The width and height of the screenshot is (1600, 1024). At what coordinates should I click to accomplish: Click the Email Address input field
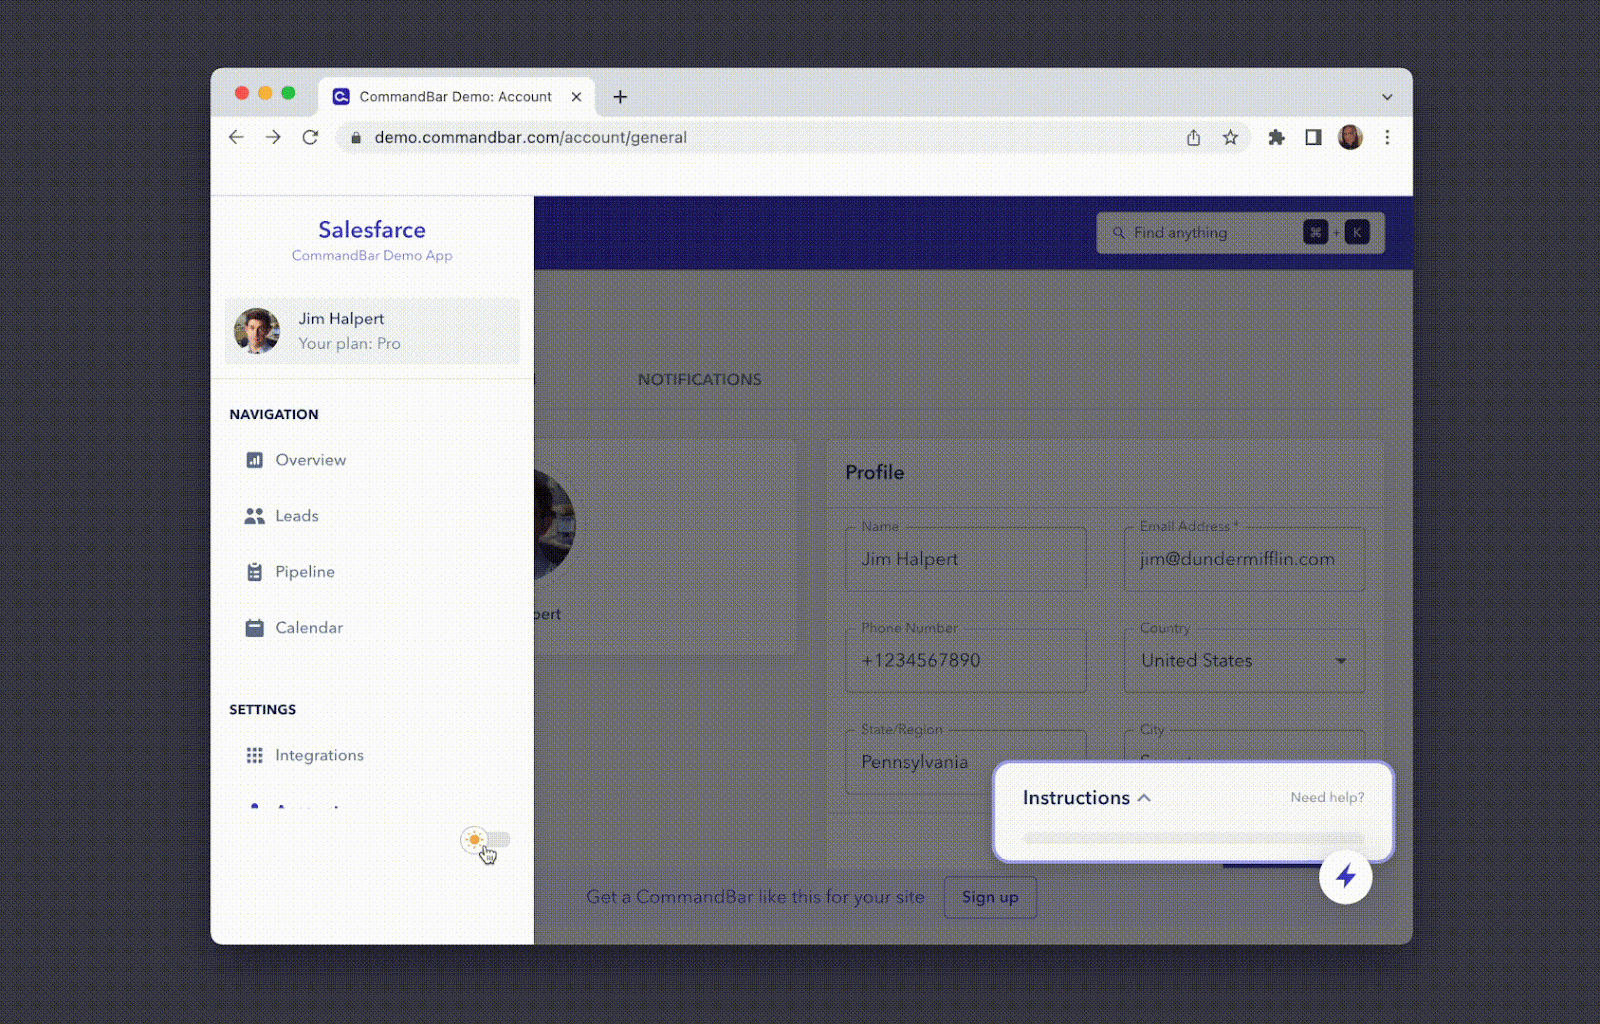tap(1244, 560)
